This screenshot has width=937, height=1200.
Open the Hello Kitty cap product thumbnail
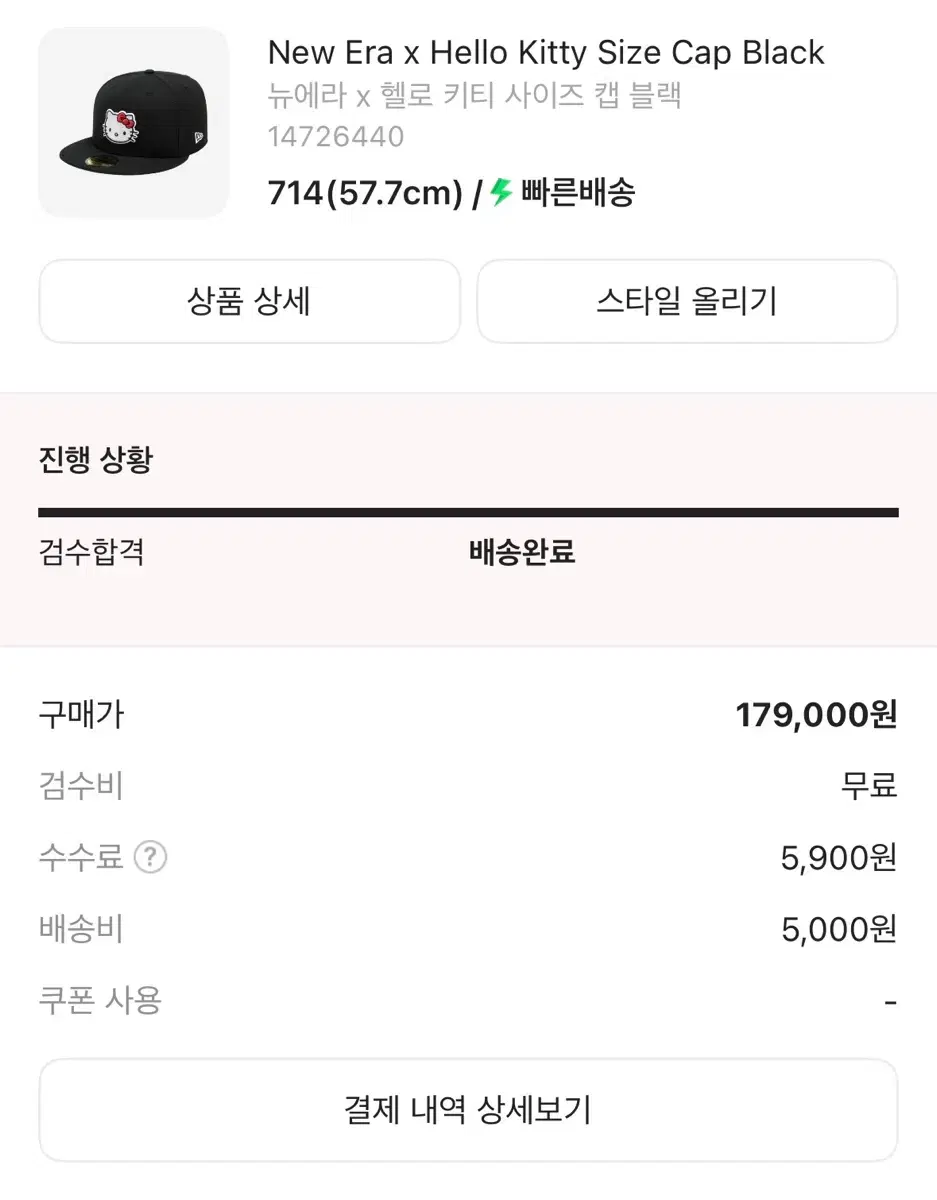pyautogui.click(x=133, y=123)
